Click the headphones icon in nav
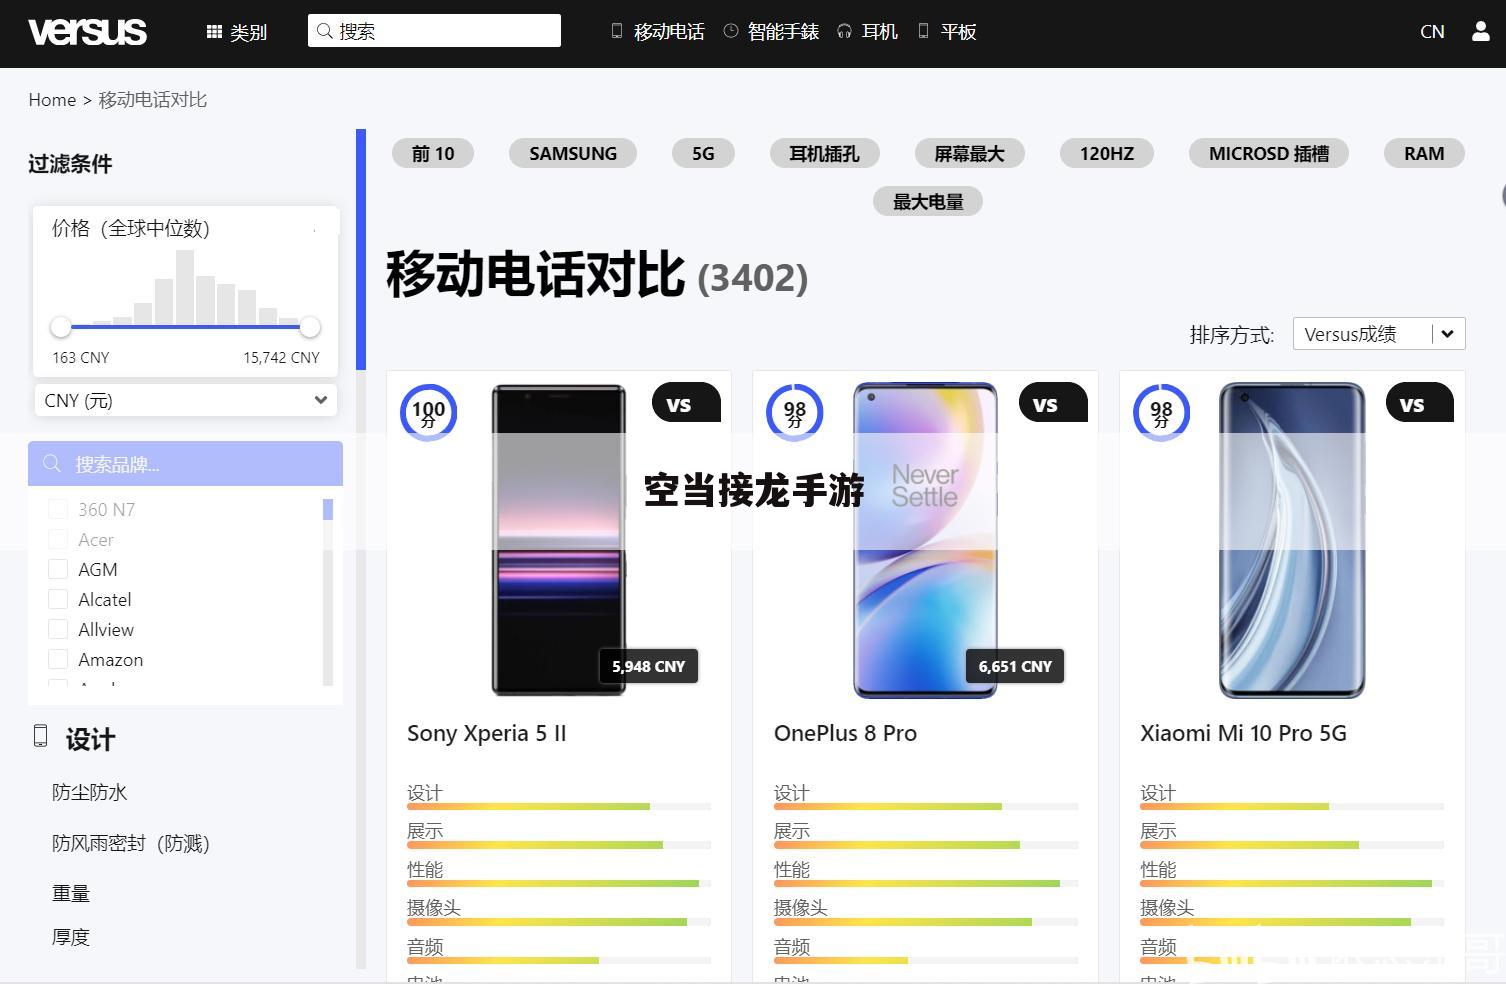Screen dimensions: 1506x984 coord(844,32)
